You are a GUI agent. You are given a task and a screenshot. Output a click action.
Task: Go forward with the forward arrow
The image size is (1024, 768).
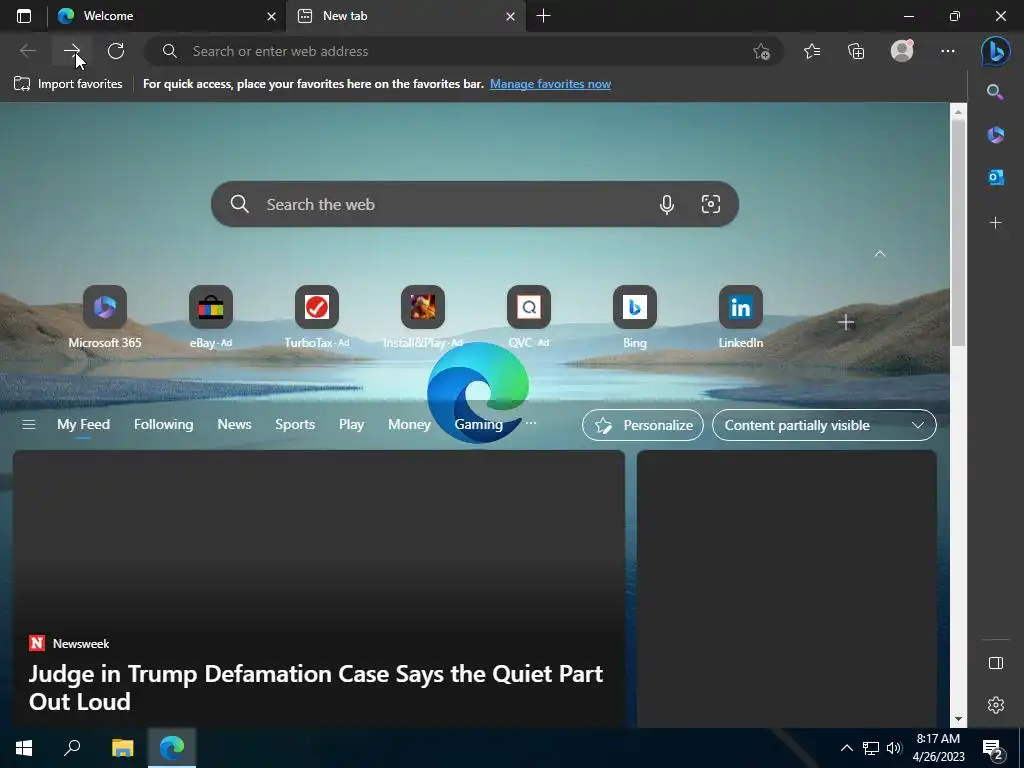pos(72,51)
